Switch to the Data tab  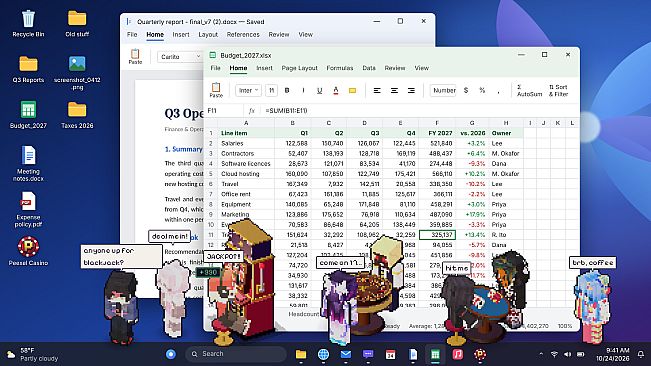[x=369, y=68]
